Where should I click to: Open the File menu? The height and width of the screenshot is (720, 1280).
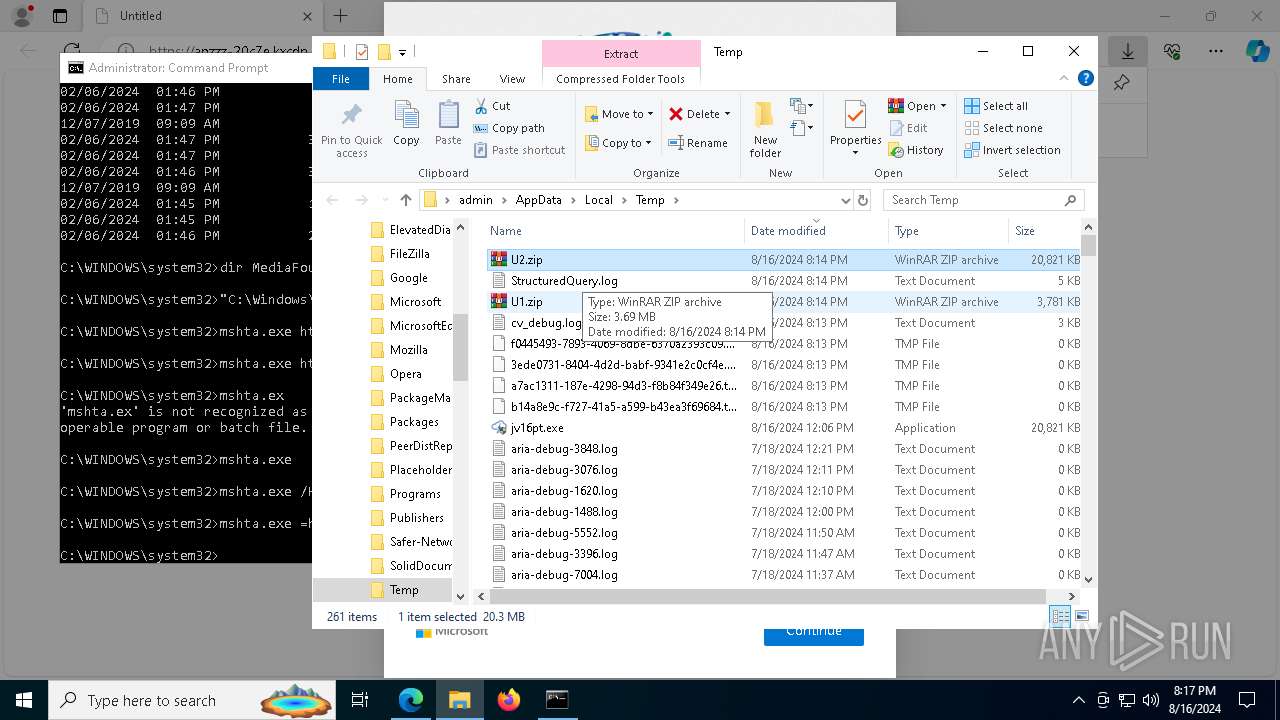click(x=341, y=79)
